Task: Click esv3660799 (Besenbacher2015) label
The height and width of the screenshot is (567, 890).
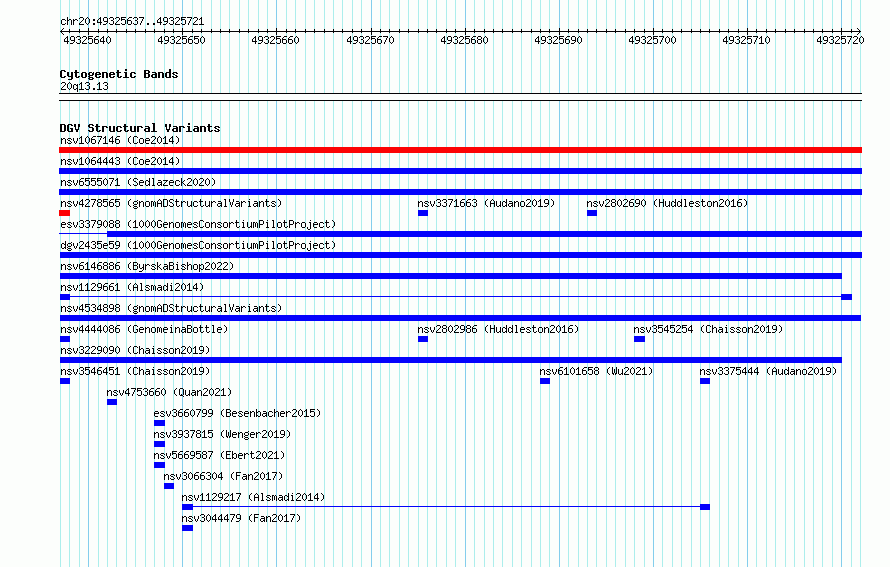Action: click(x=237, y=413)
